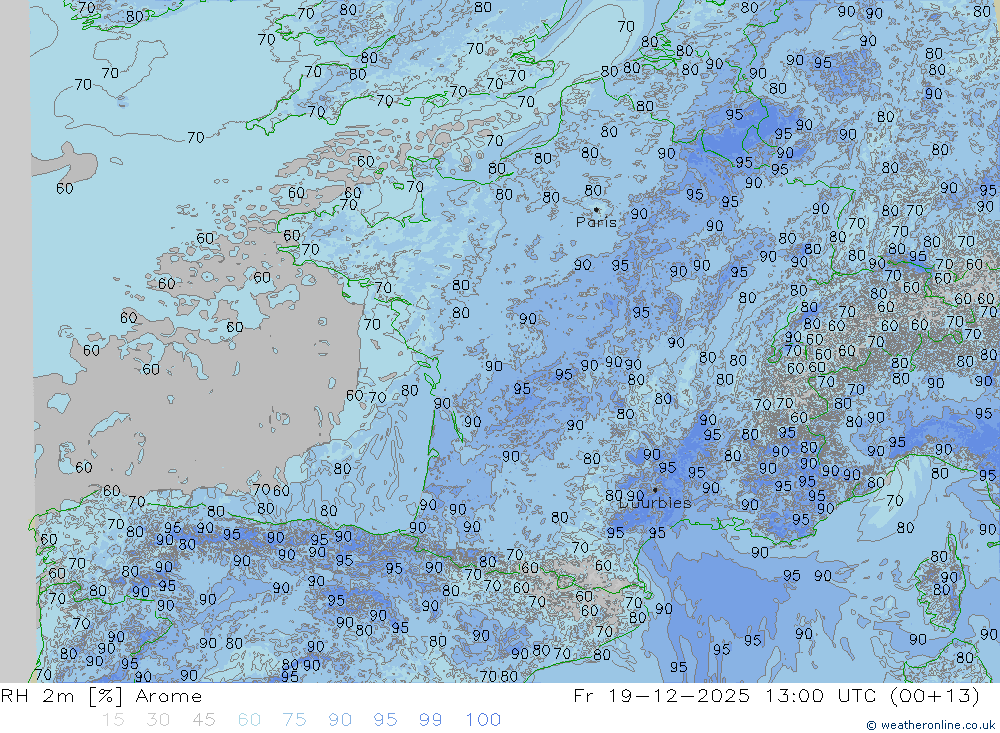Click the Paris city label
The width and height of the screenshot is (1000, 733).
596,222
